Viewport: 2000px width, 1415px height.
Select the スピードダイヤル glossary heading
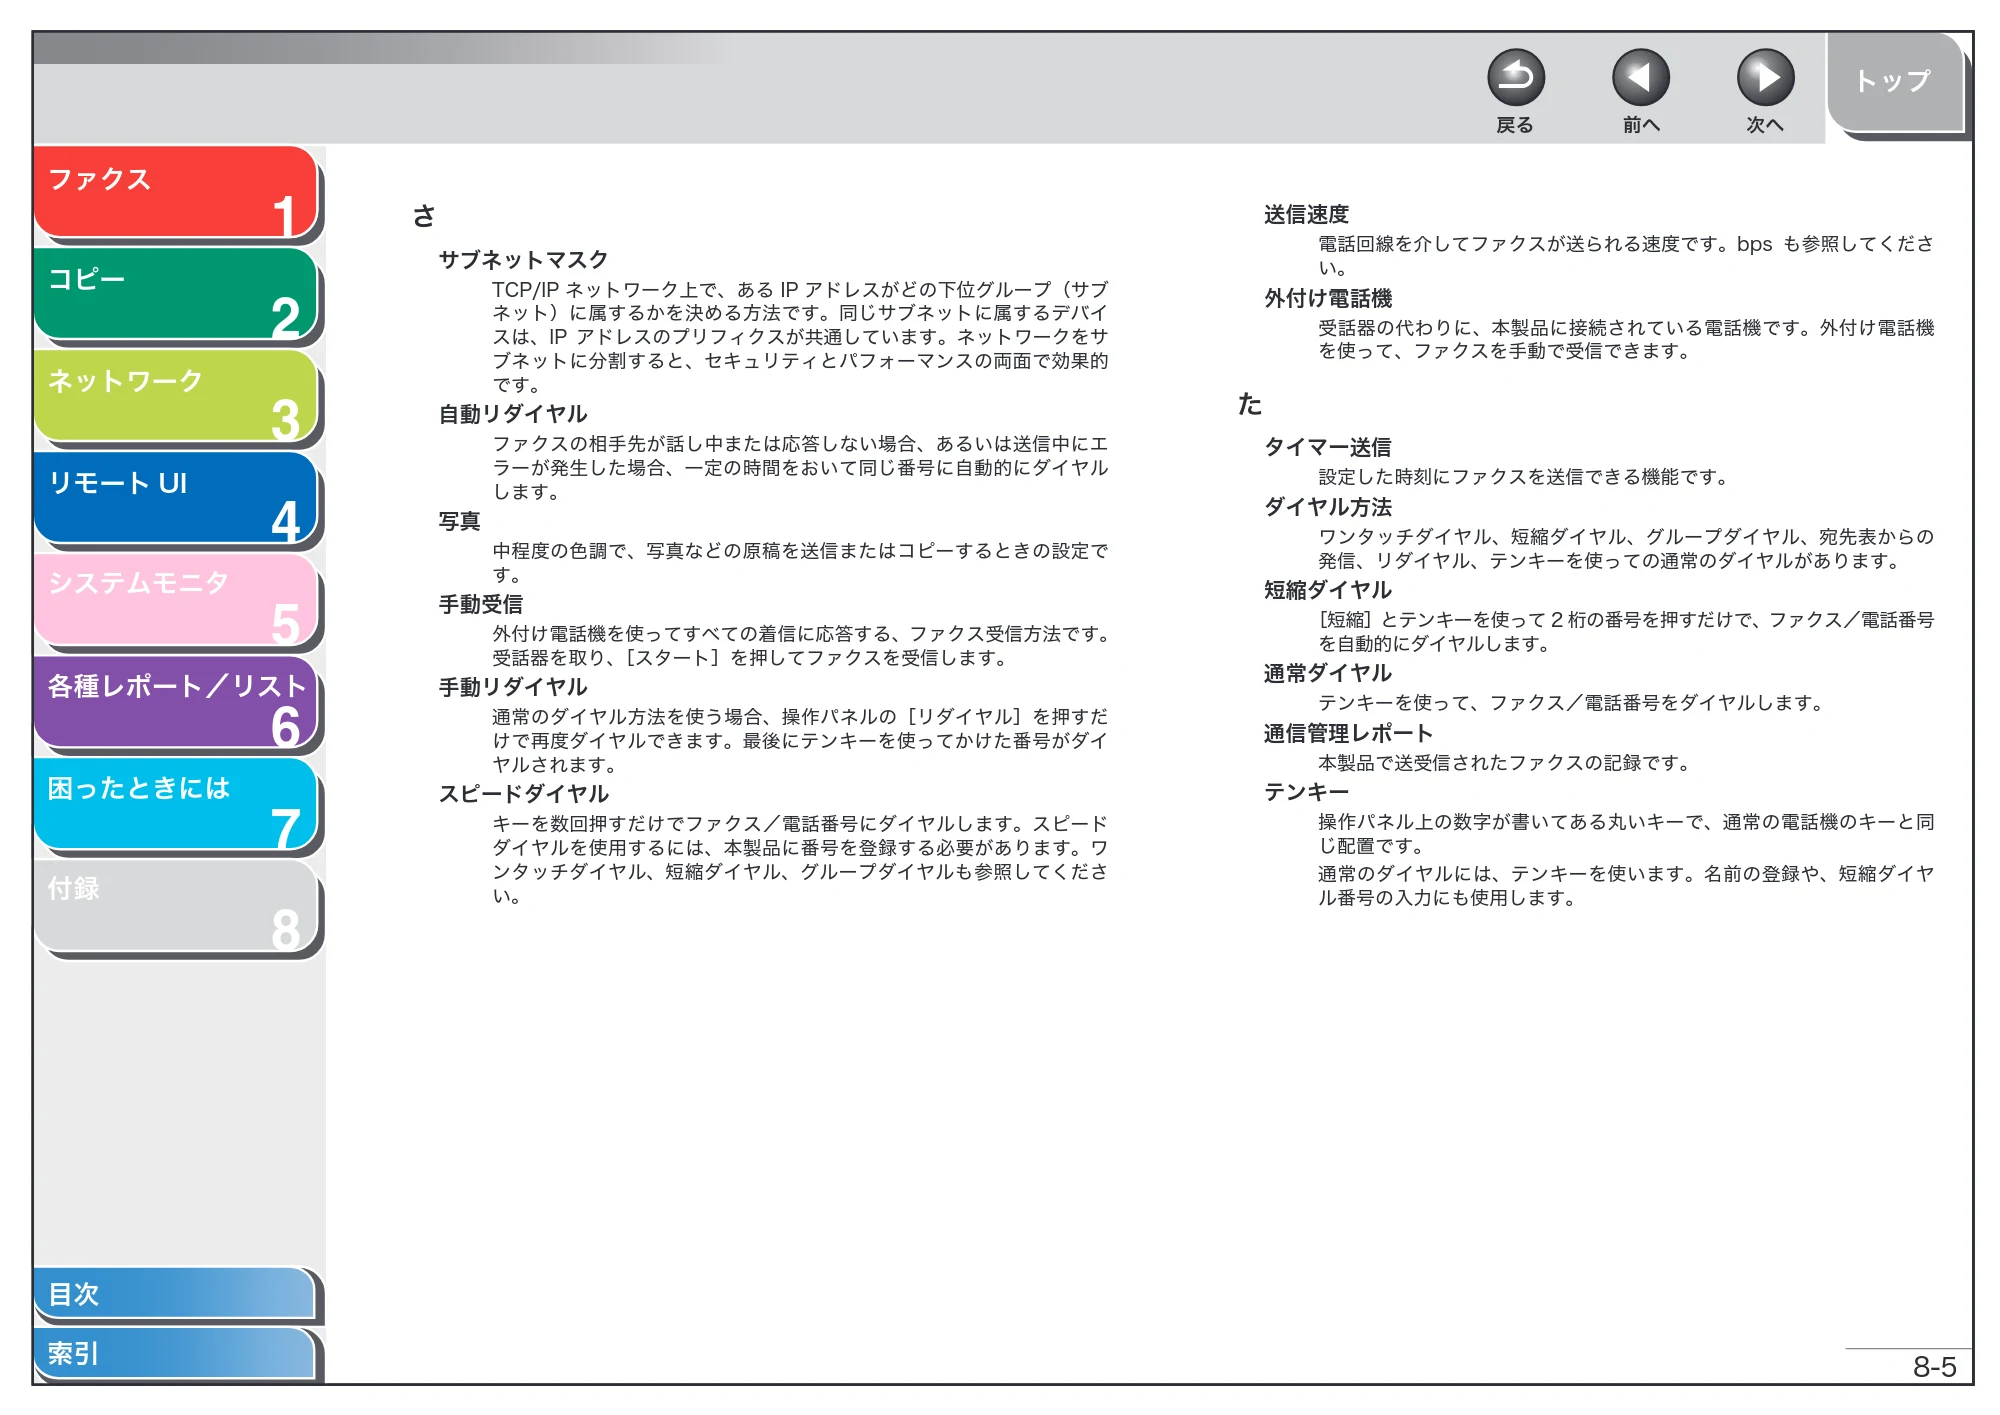point(523,794)
